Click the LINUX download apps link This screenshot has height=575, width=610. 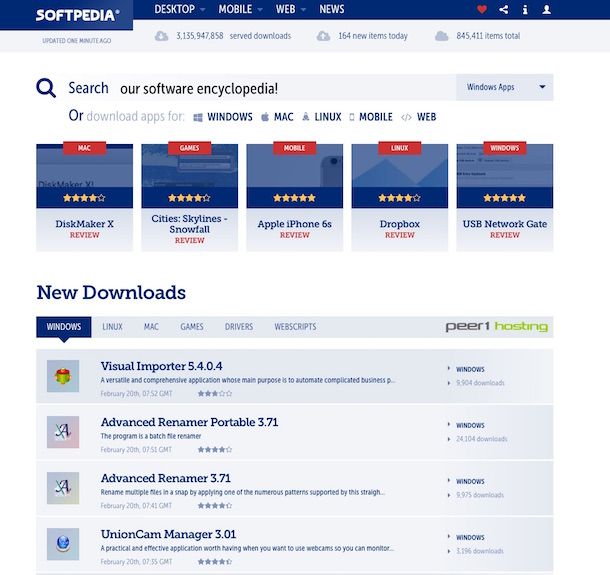click(328, 117)
